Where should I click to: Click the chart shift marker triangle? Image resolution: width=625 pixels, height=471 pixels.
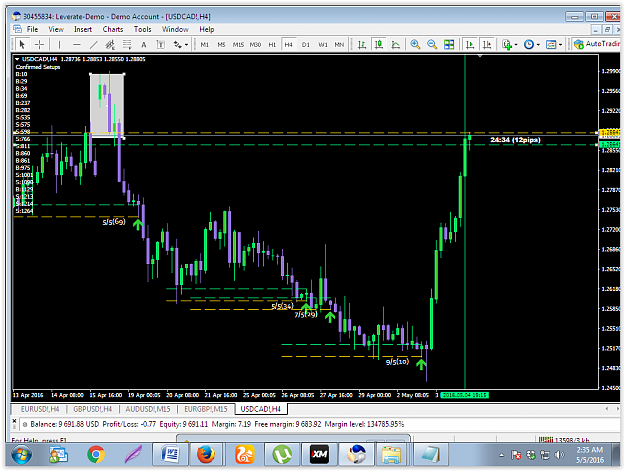click(480, 56)
